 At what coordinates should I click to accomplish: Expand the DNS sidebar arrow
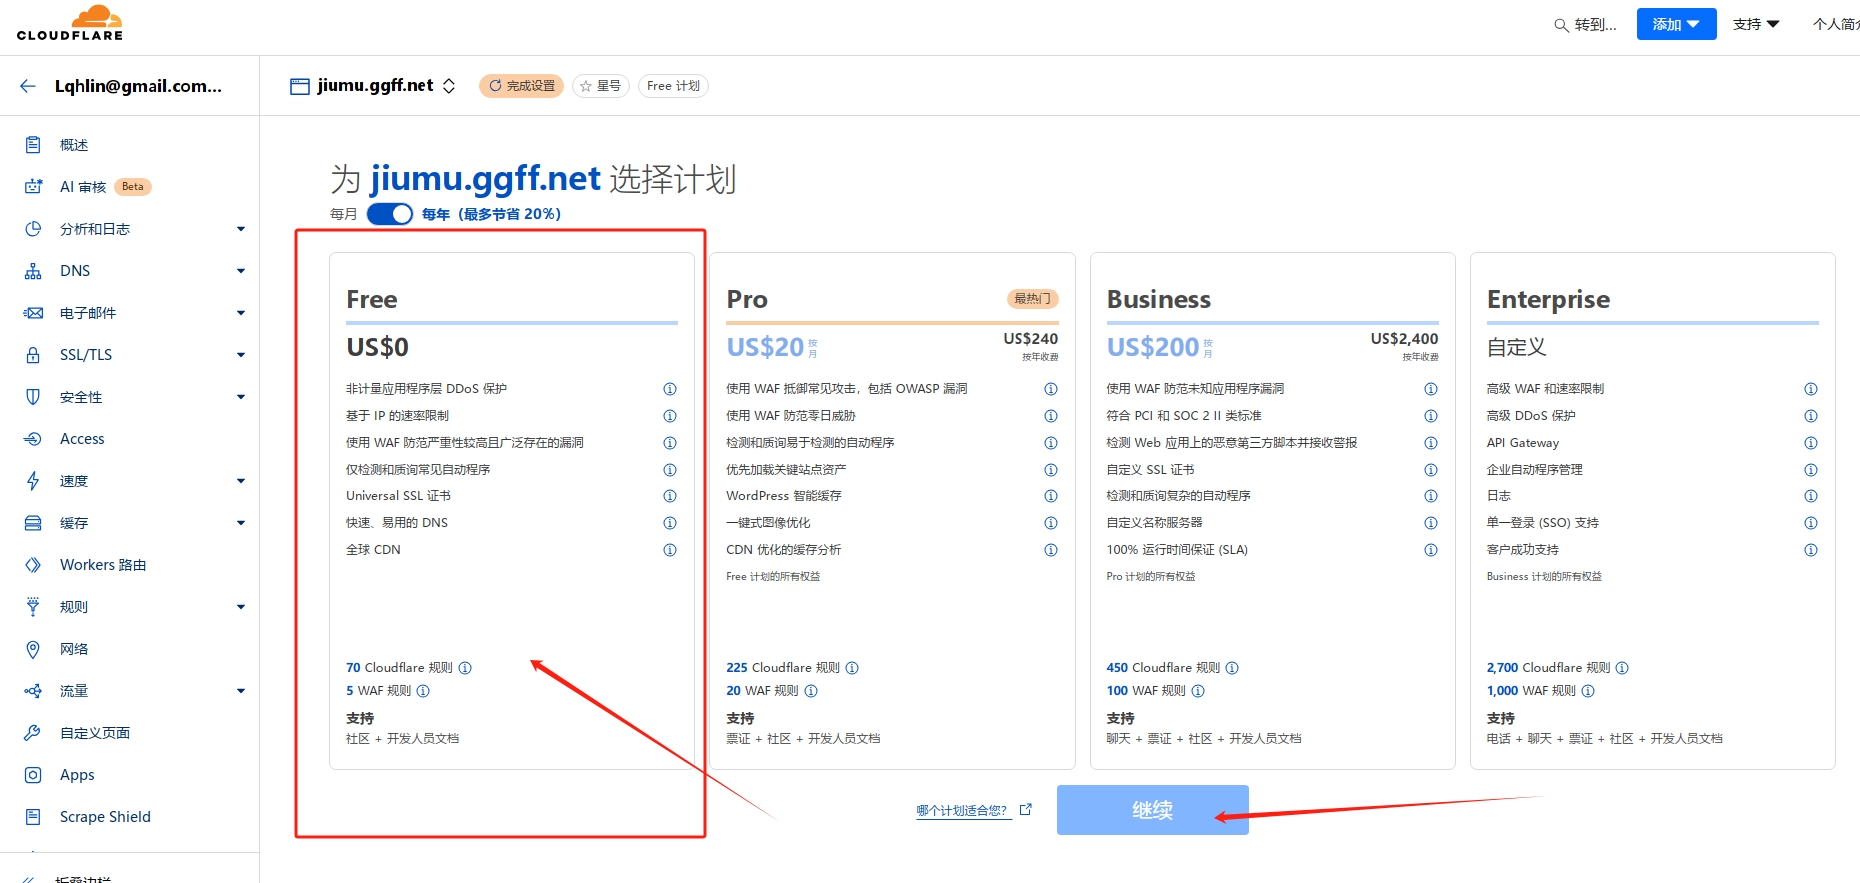(241, 271)
